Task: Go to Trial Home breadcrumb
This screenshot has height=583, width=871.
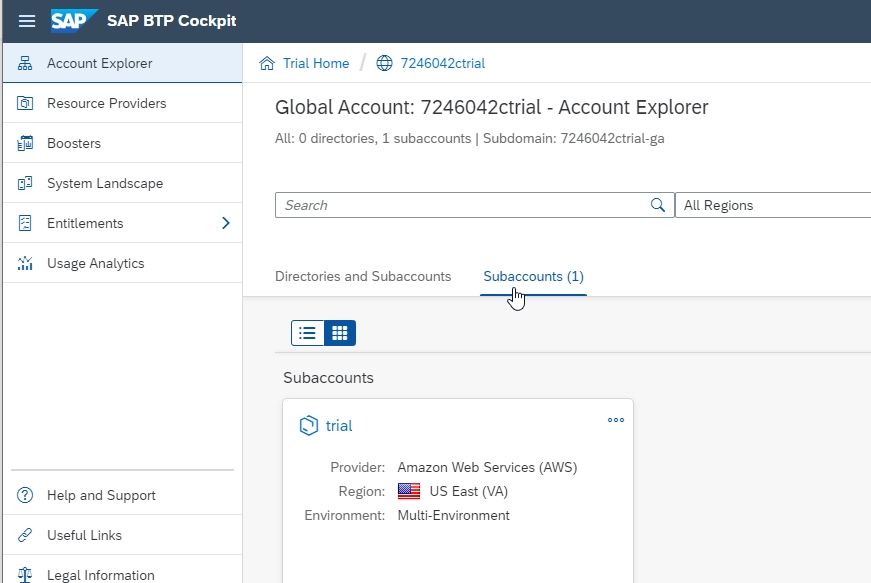Action: coord(316,63)
